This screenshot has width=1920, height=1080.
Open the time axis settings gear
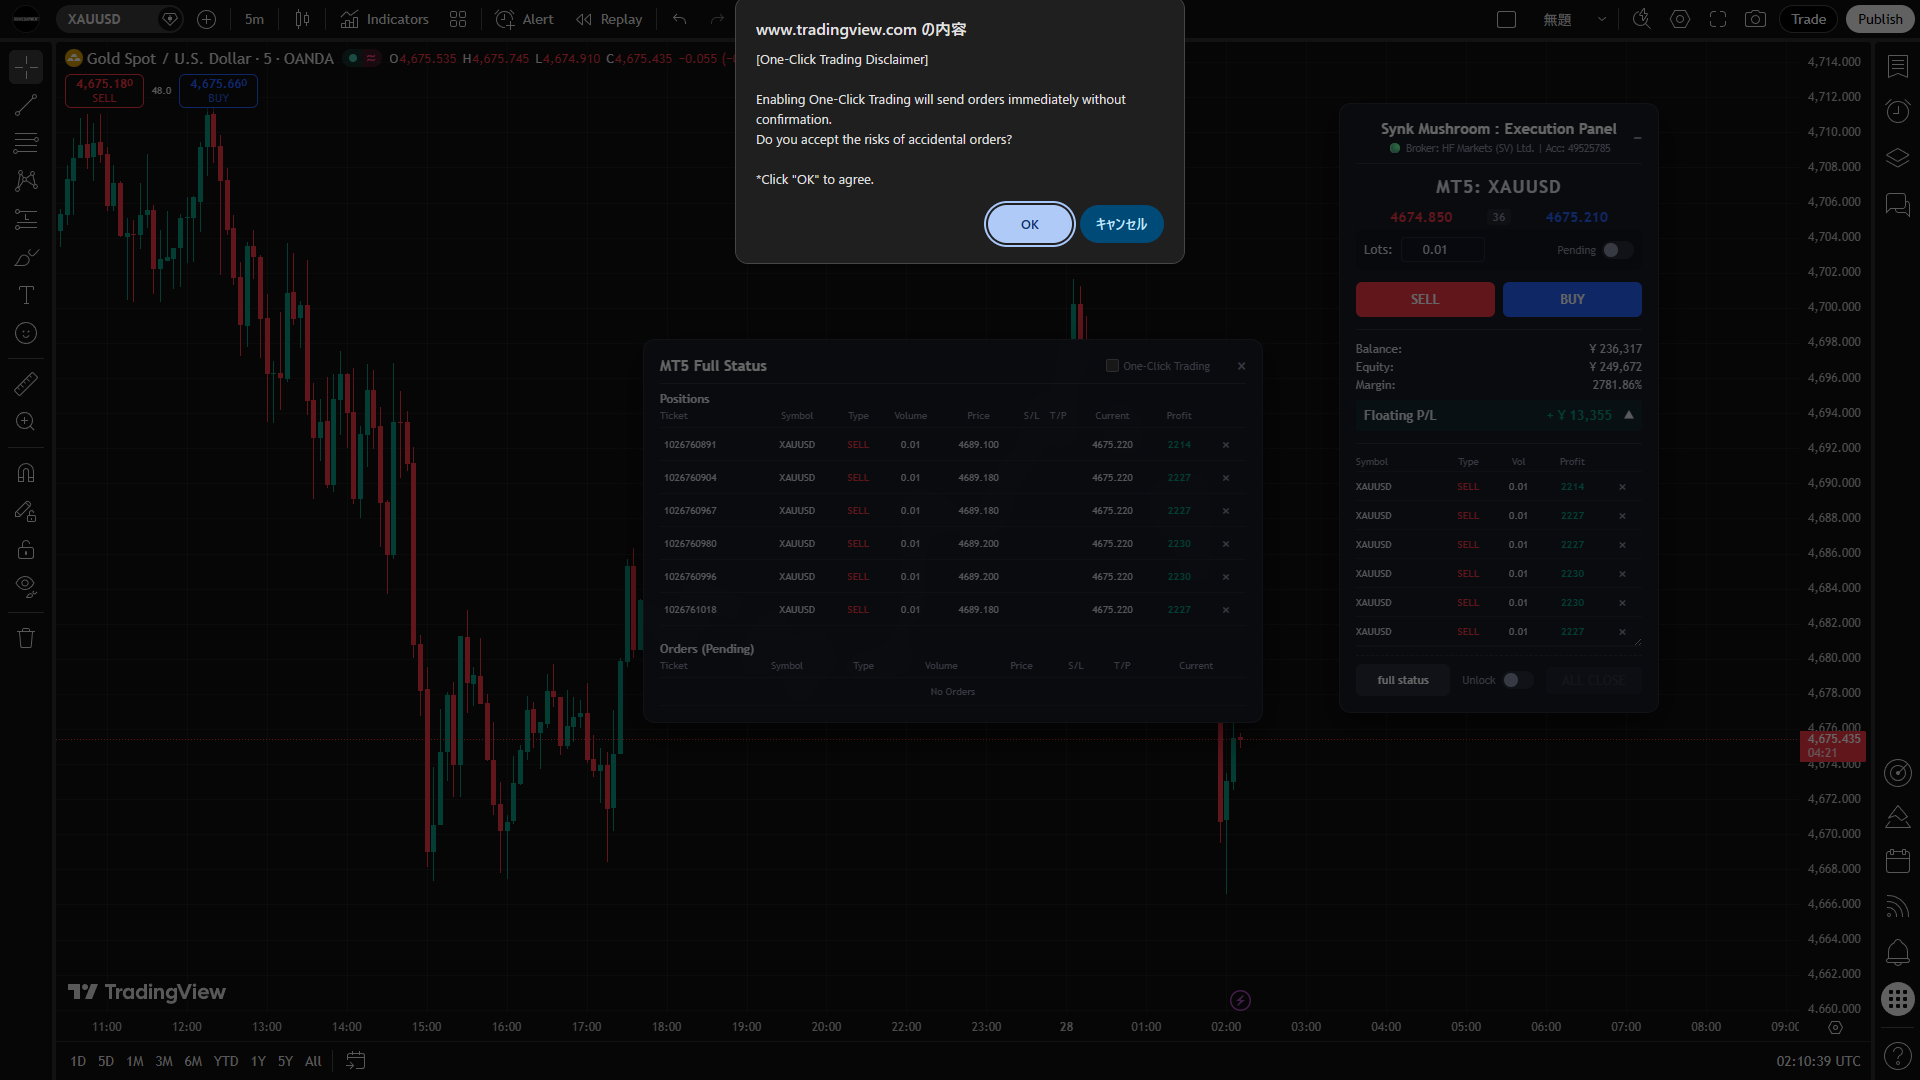click(1835, 1027)
